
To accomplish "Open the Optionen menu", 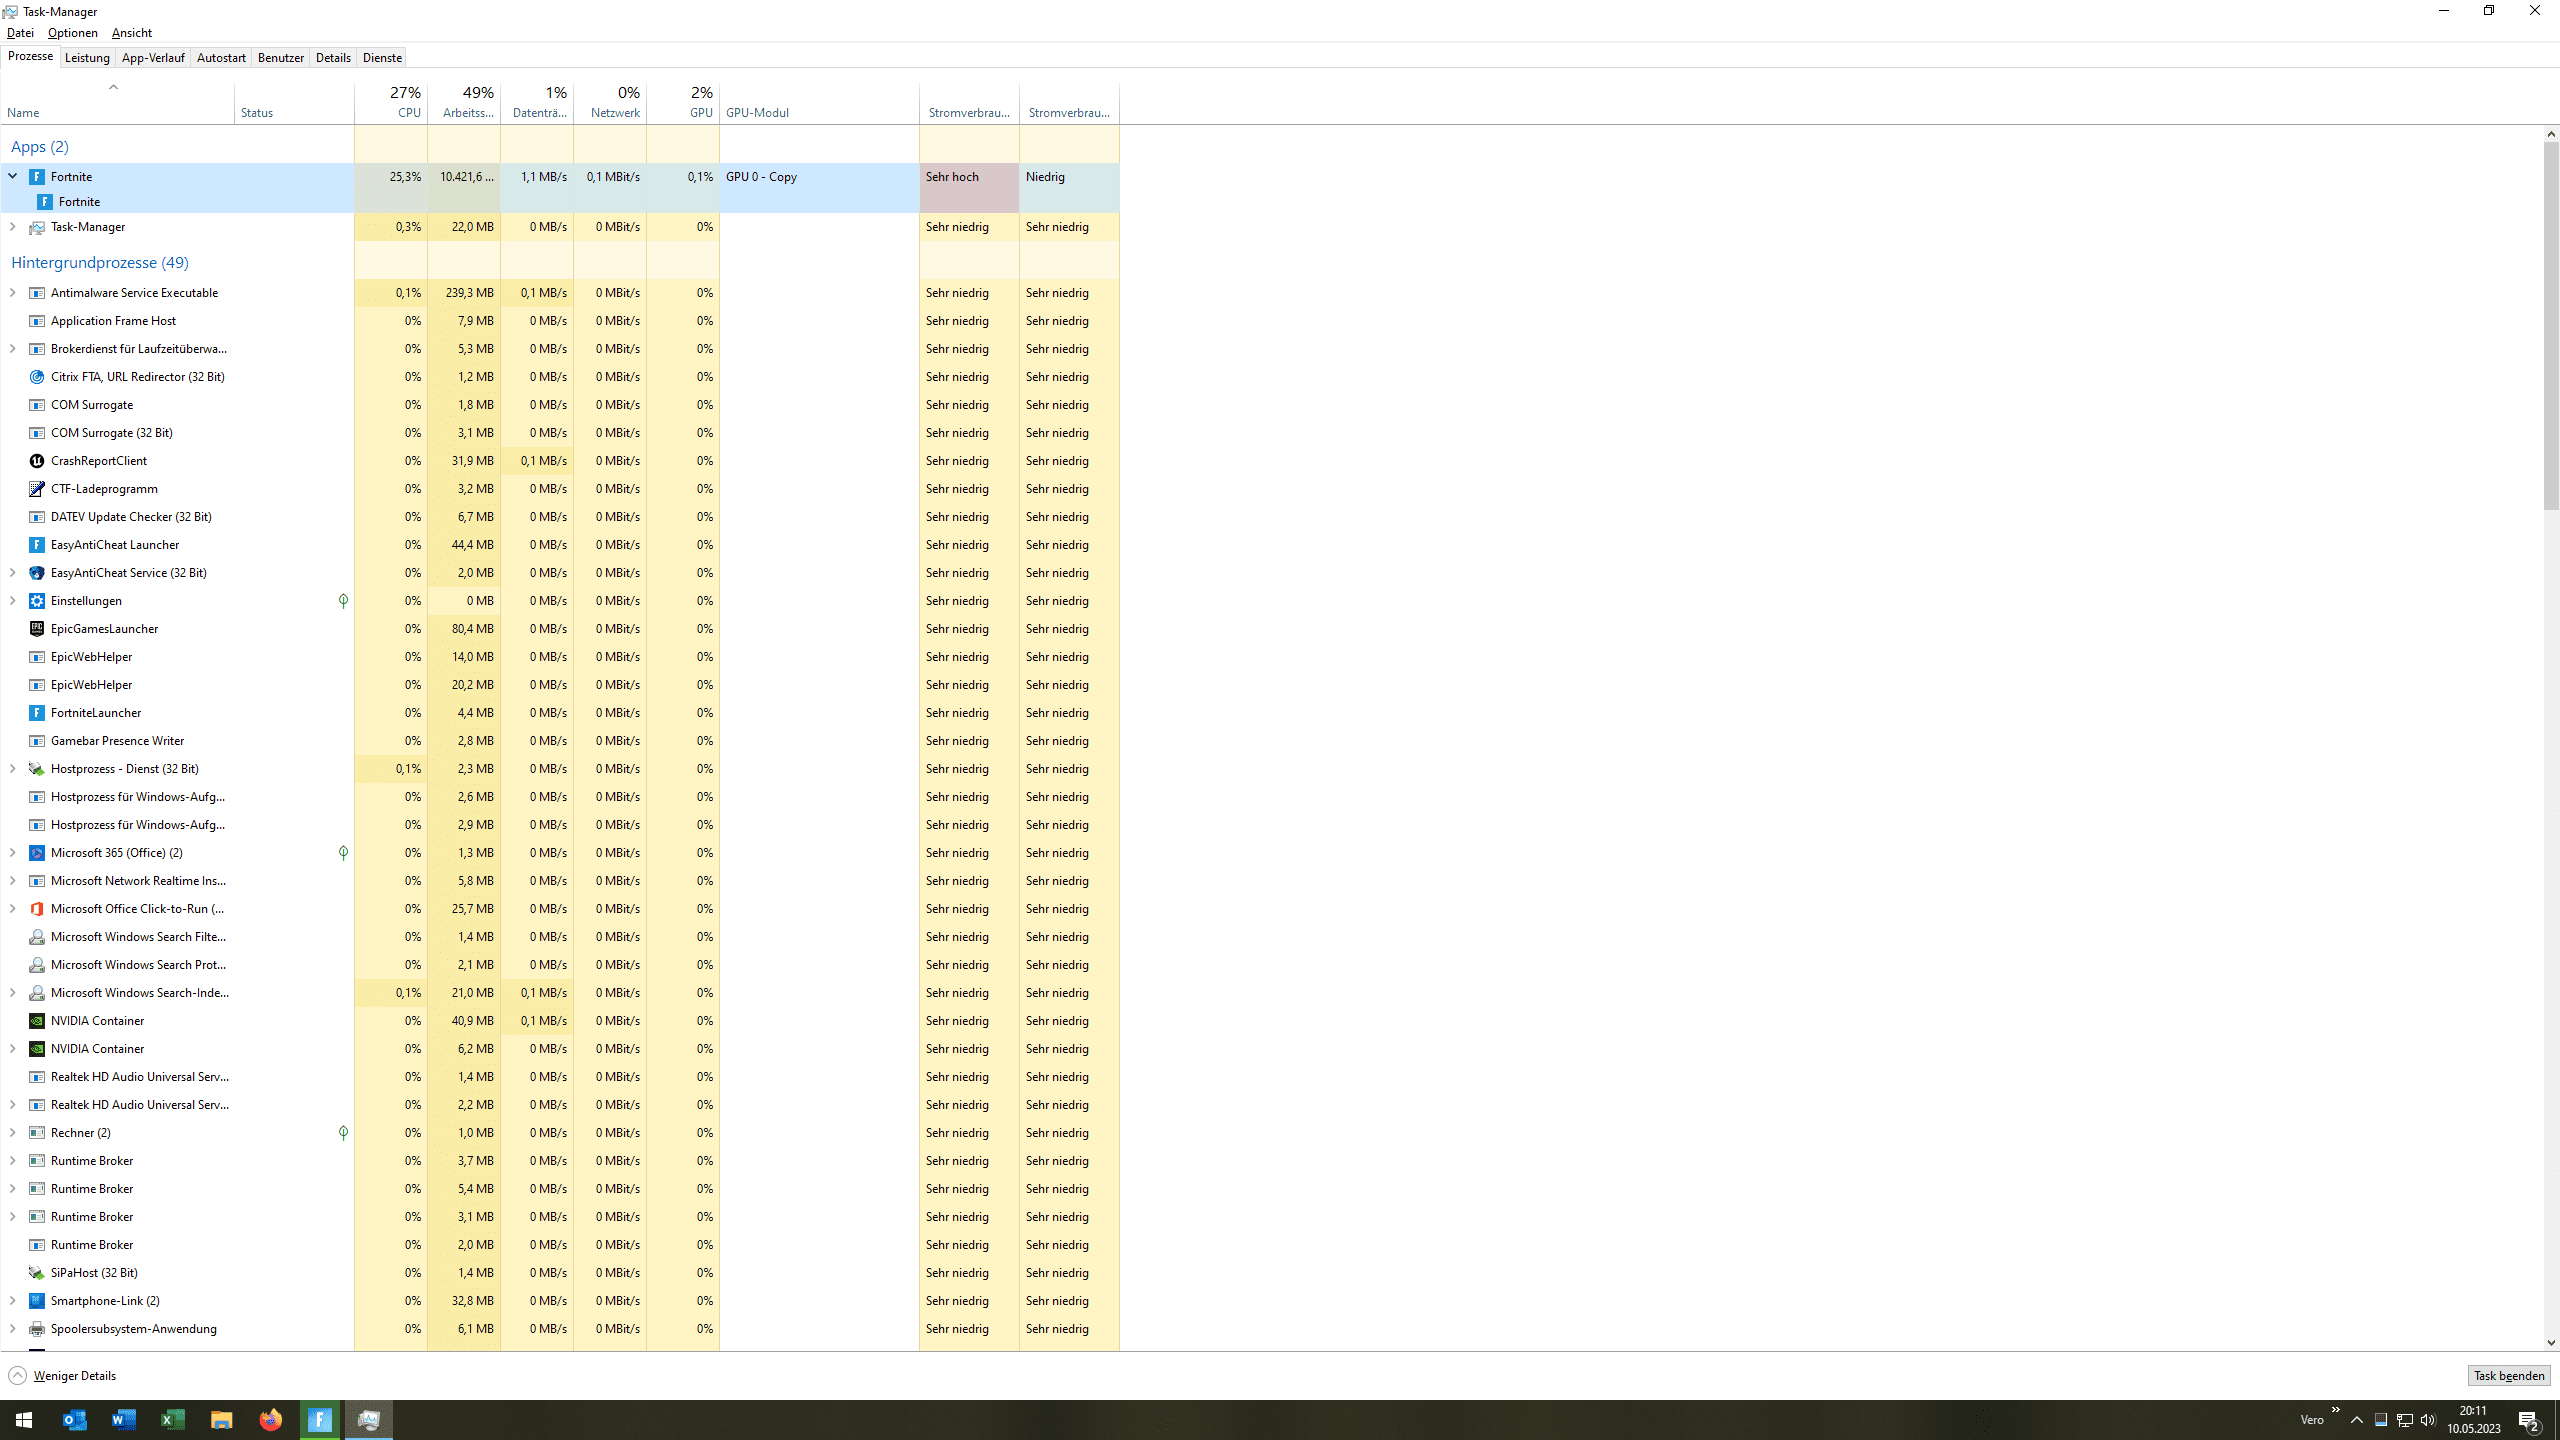I will point(73,33).
